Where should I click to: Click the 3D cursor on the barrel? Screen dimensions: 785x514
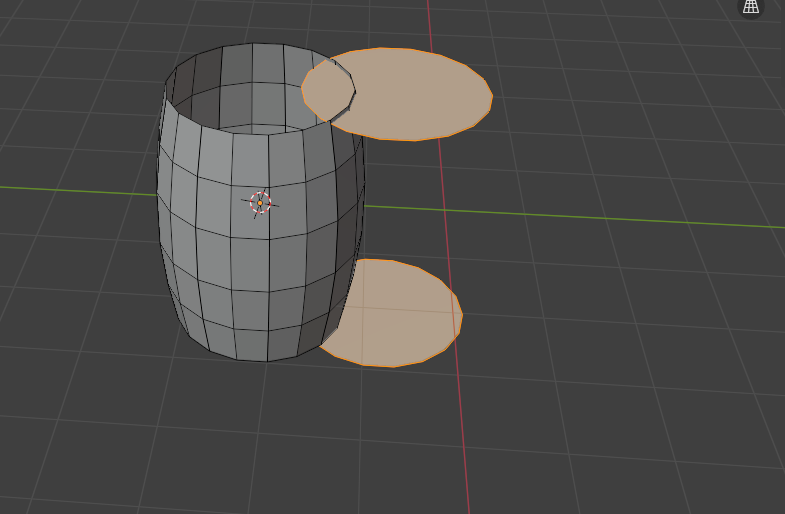260,203
